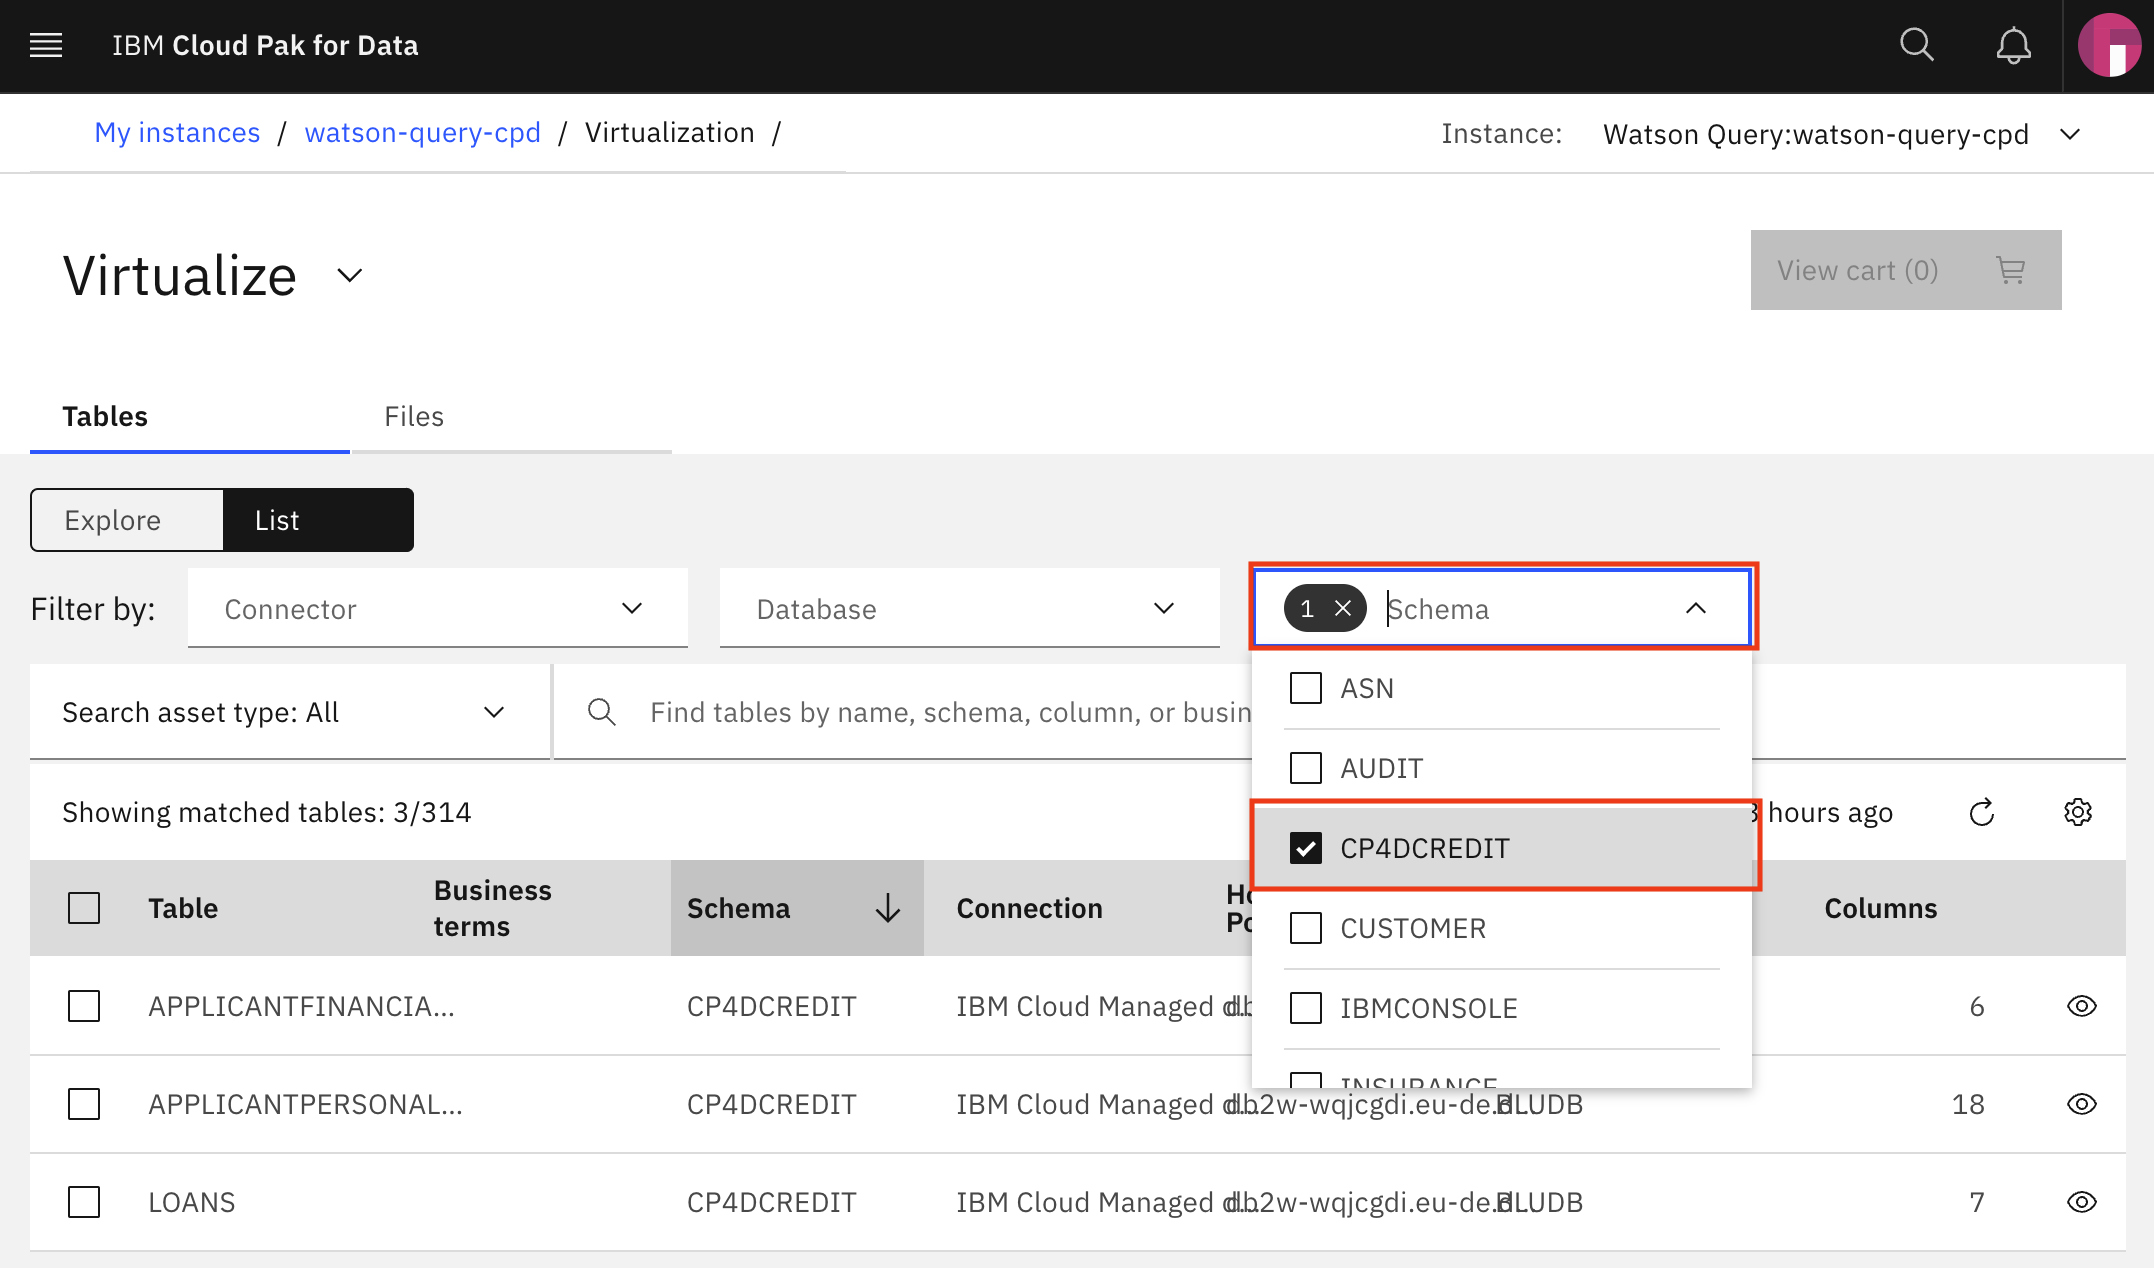Check the IBMCONSOLE schema option
This screenshot has height=1268, width=2154.
point(1305,1008)
